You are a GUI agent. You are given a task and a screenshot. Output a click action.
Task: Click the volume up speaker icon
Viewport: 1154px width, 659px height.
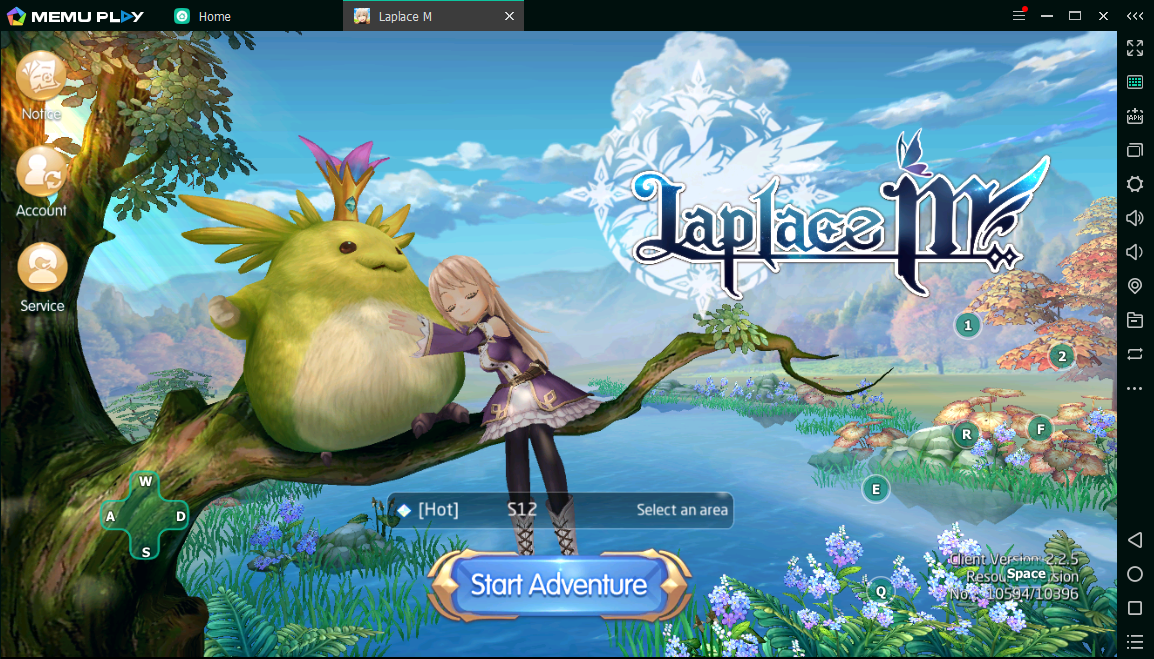(1135, 218)
